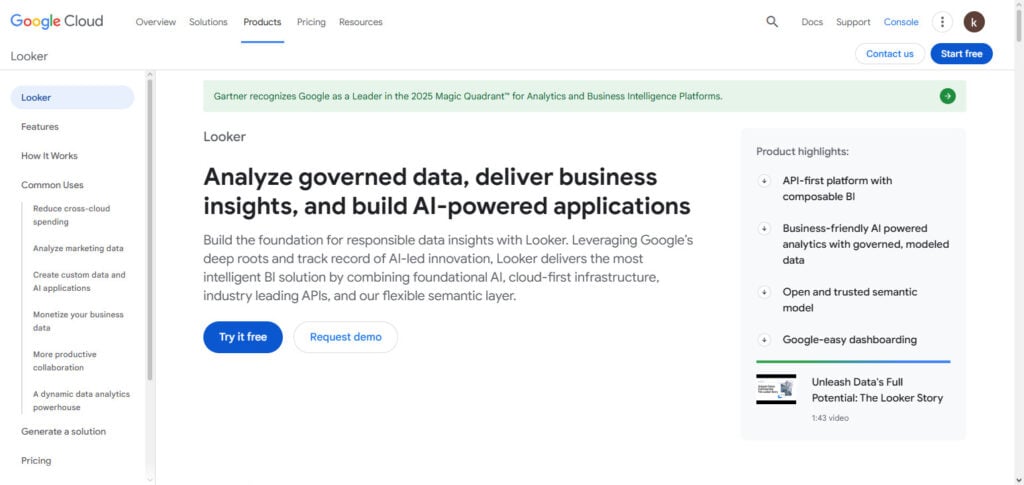The width and height of the screenshot is (1024, 485).
Task: Click the Start free button
Action: click(961, 54)
